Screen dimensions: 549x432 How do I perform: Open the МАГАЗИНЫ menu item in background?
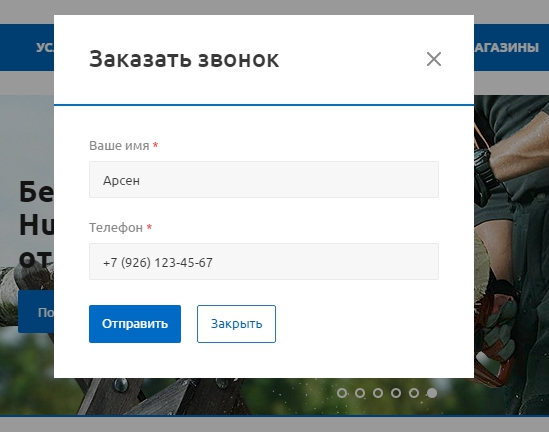506,47
